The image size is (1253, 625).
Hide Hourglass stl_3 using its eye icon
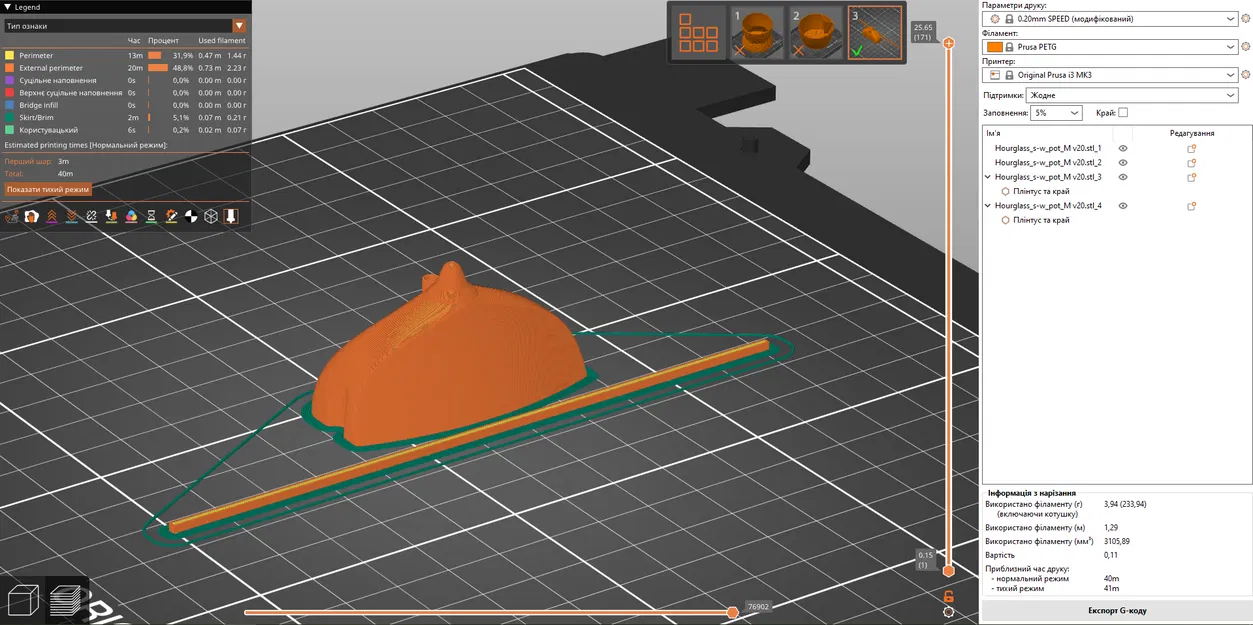click(x=1123, y=177)
